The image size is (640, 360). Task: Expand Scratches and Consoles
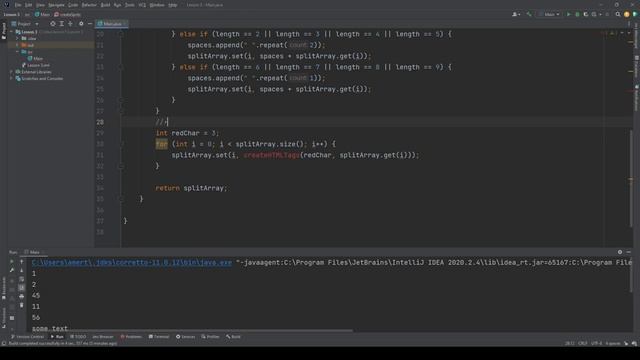12,78
